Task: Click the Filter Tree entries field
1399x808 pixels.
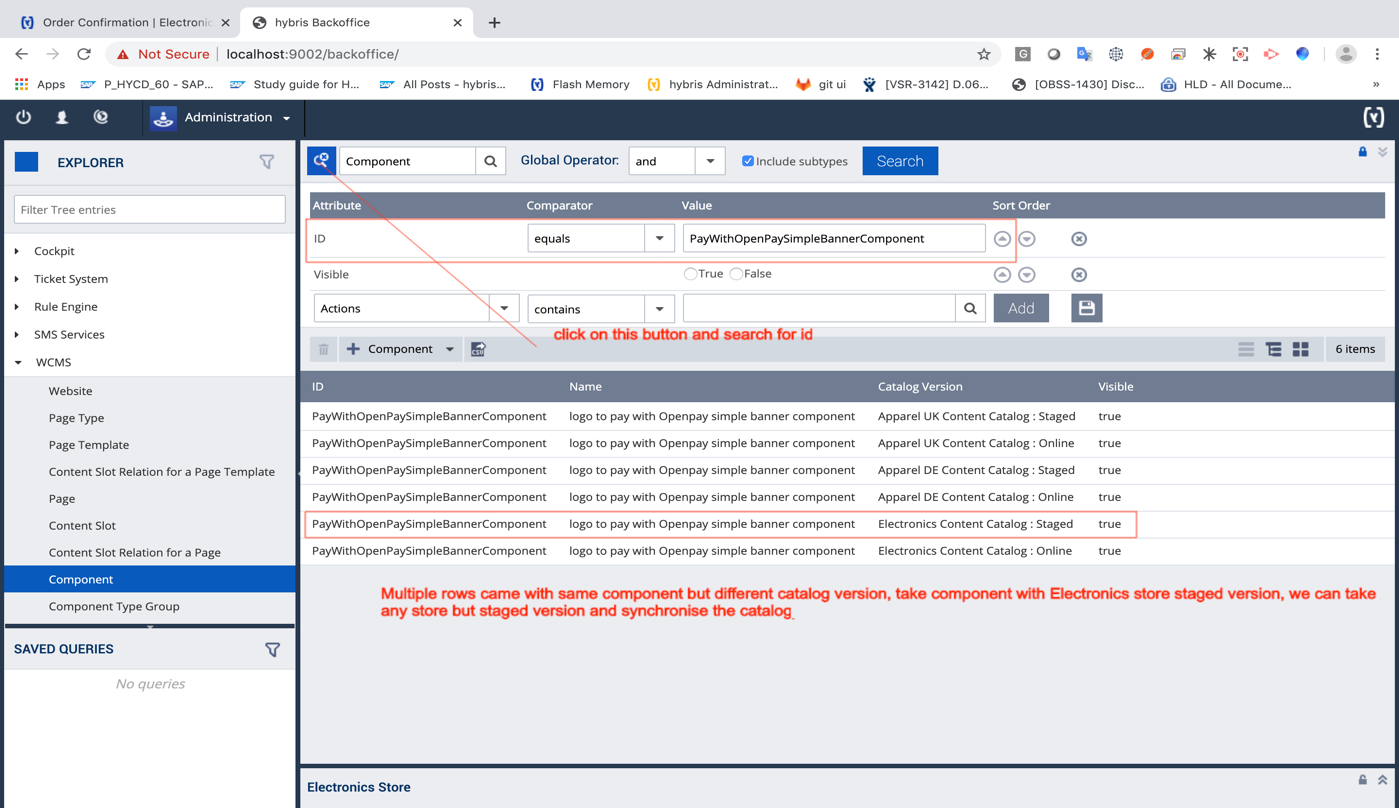Action: tap(149, 210)
